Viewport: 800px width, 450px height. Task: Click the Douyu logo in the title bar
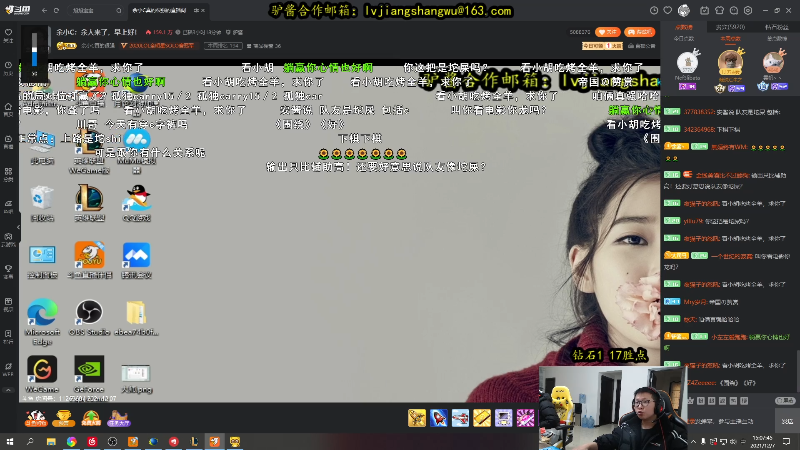18,10
